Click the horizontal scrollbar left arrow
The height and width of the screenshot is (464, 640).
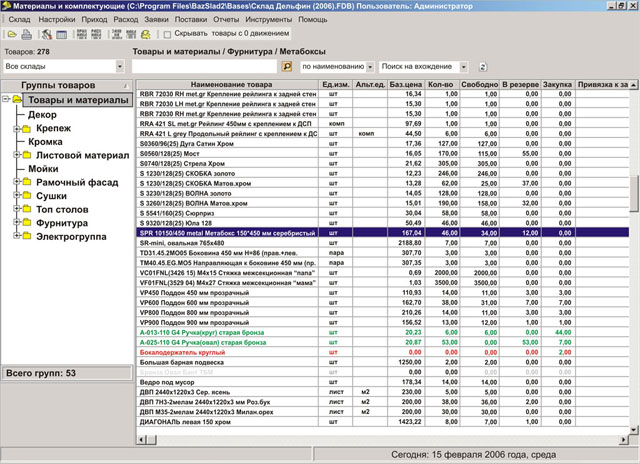point(141,440)
